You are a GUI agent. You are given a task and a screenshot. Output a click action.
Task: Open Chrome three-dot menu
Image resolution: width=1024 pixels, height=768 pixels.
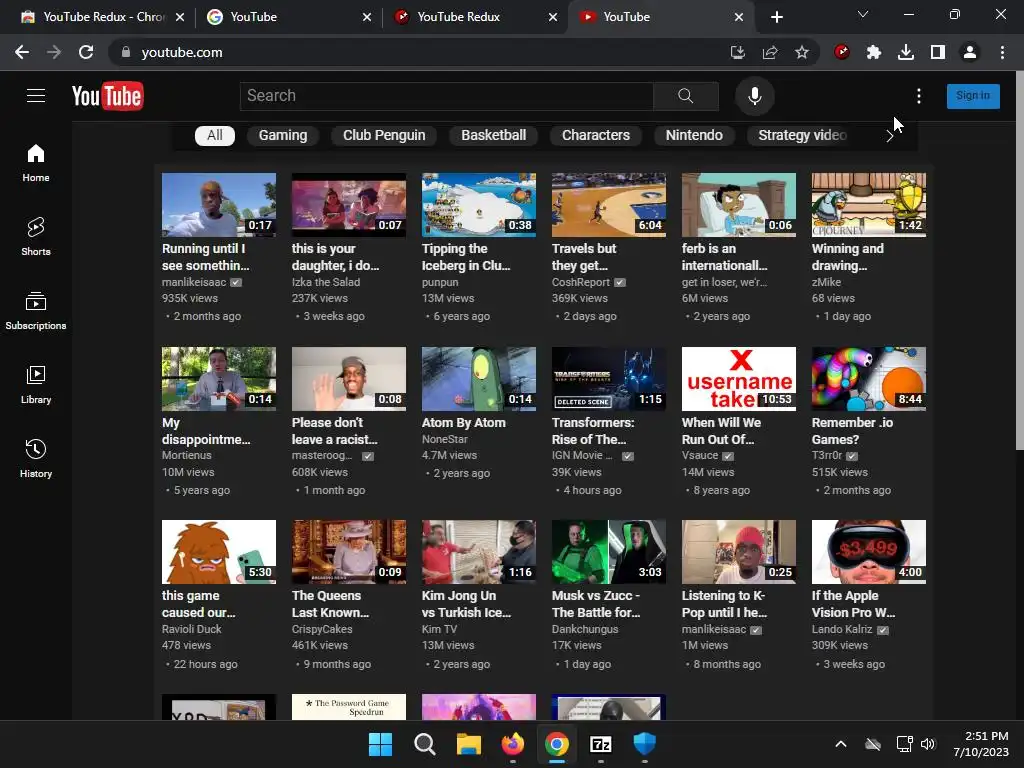[x=1002, y=52]
